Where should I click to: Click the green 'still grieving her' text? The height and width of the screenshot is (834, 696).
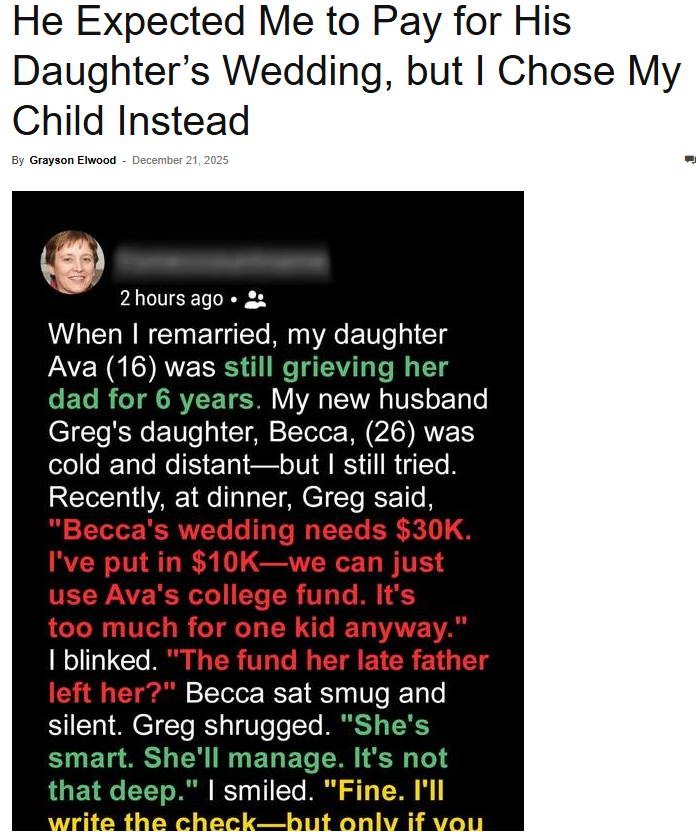click(336, 367)
